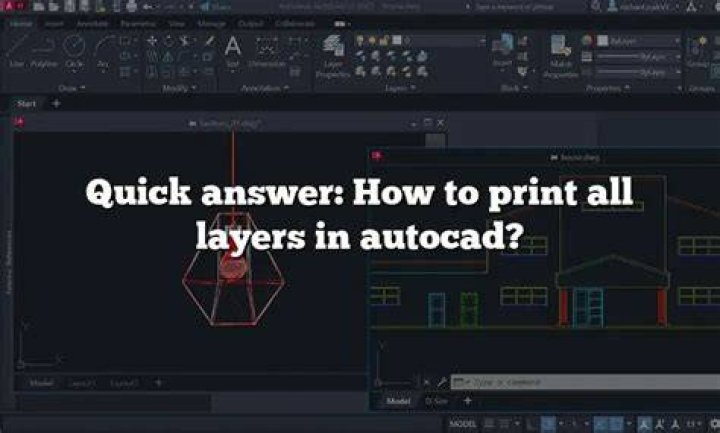Screen dimensions: 720x433
Task: Open the Annotate ribbon tab
Action: point(92,23)
